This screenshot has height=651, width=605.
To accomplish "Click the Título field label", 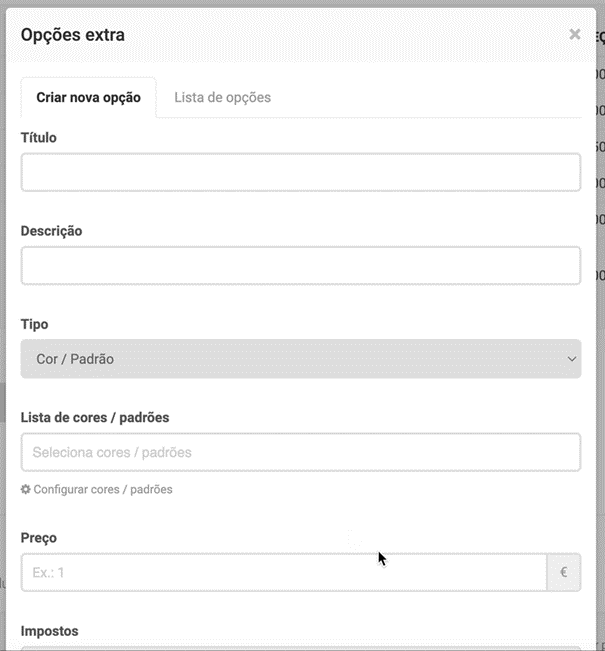I will click(39, 138).
